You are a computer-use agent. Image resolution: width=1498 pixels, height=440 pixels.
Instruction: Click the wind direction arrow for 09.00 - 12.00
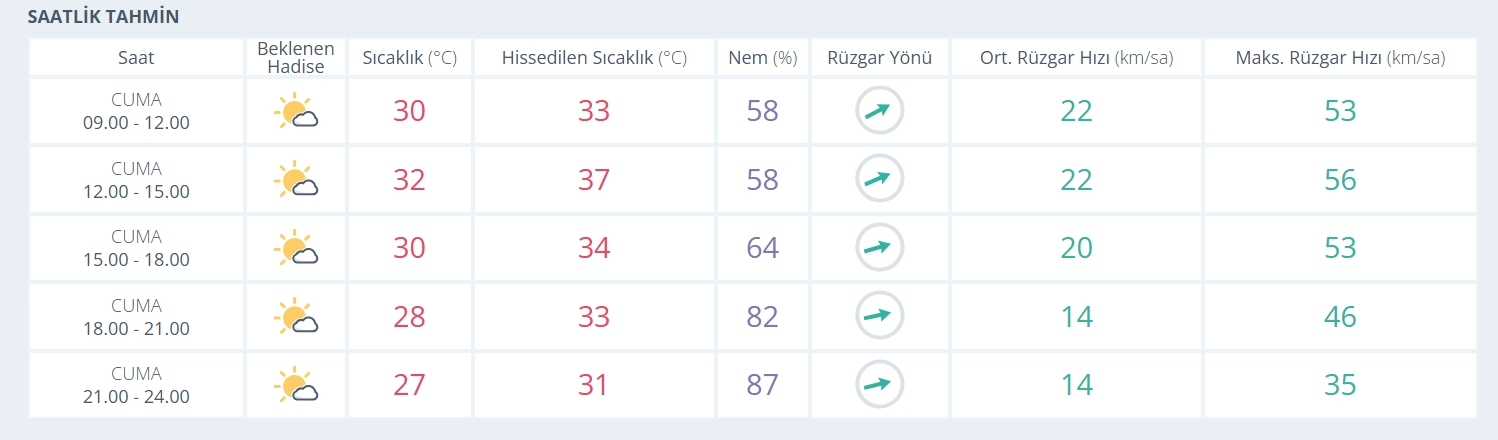pos(879,111)
